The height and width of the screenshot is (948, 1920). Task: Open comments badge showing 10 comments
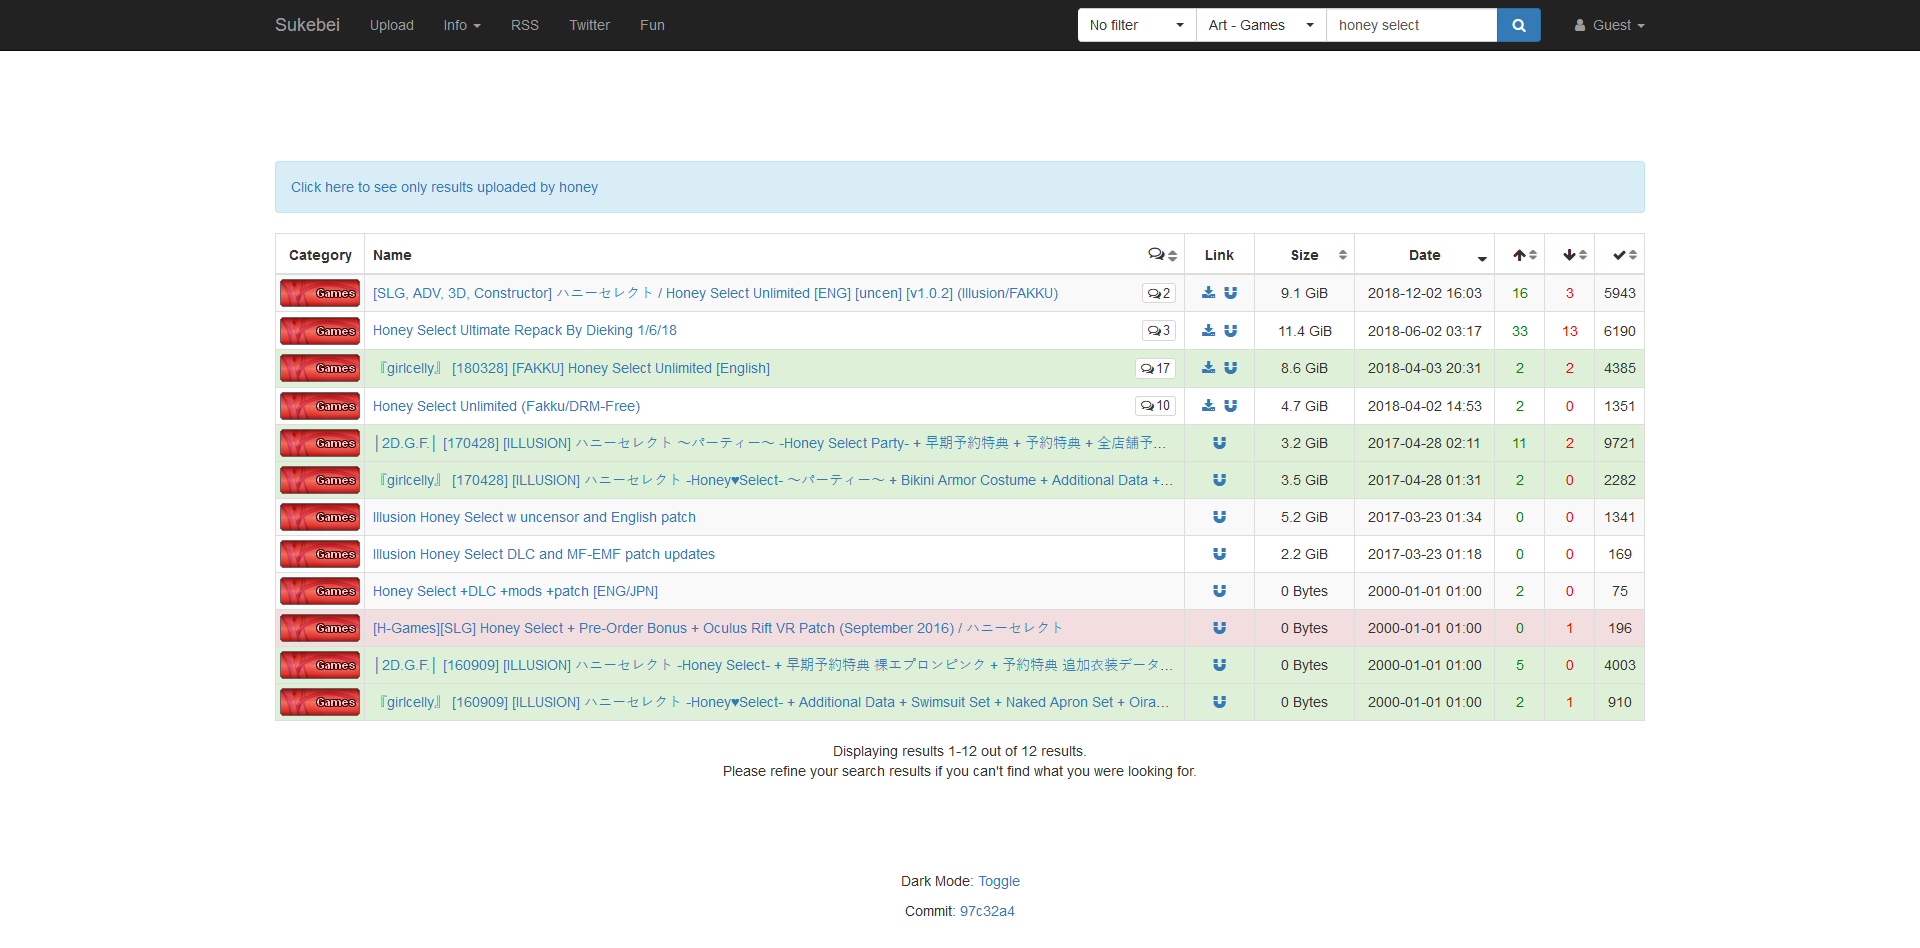pyautogui.click(x=1155, y=405)
